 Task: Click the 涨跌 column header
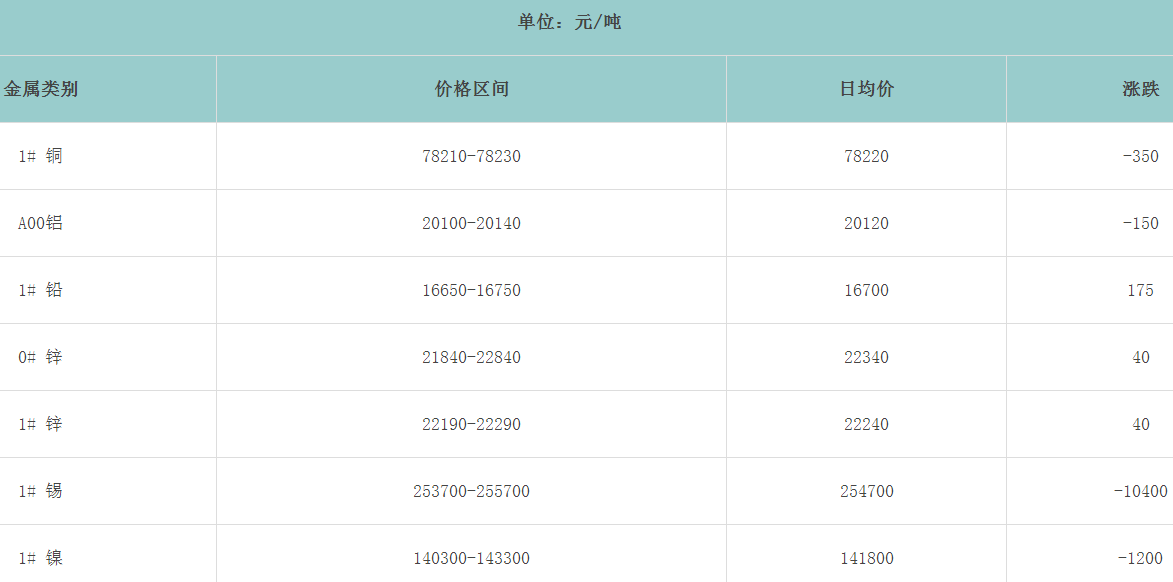[x=1140, y=89]
